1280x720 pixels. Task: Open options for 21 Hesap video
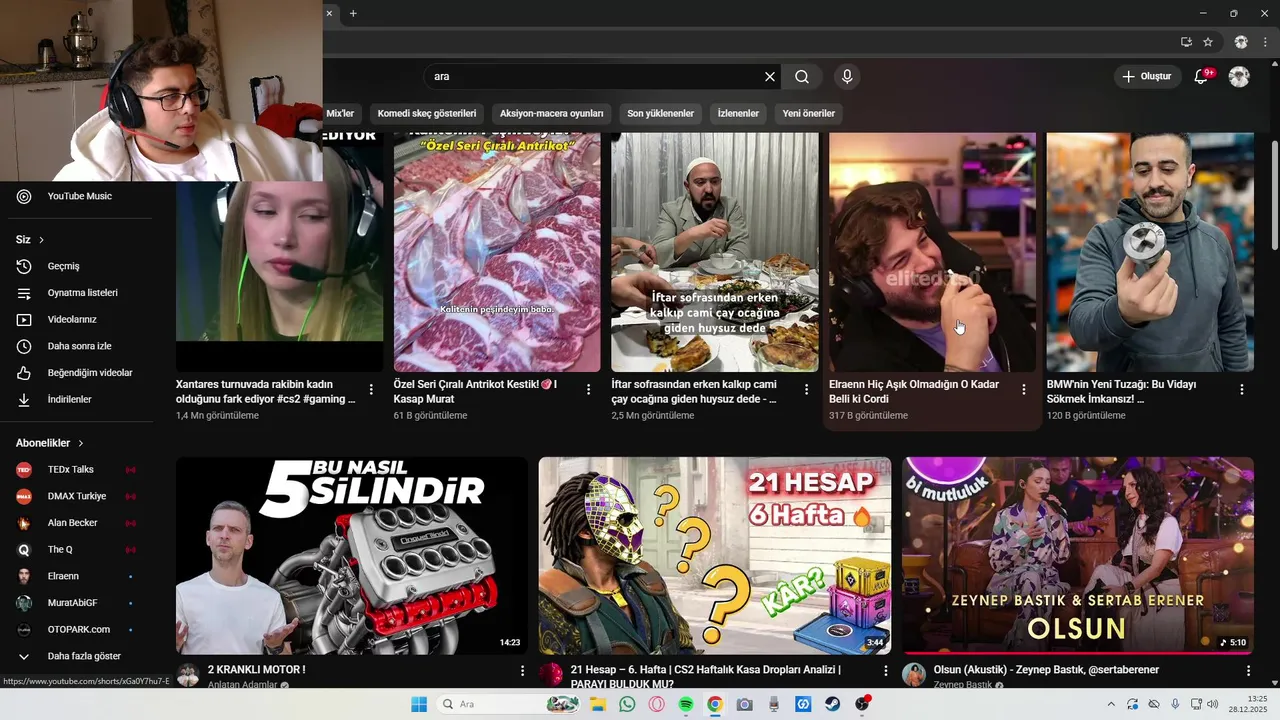(885, 670)
